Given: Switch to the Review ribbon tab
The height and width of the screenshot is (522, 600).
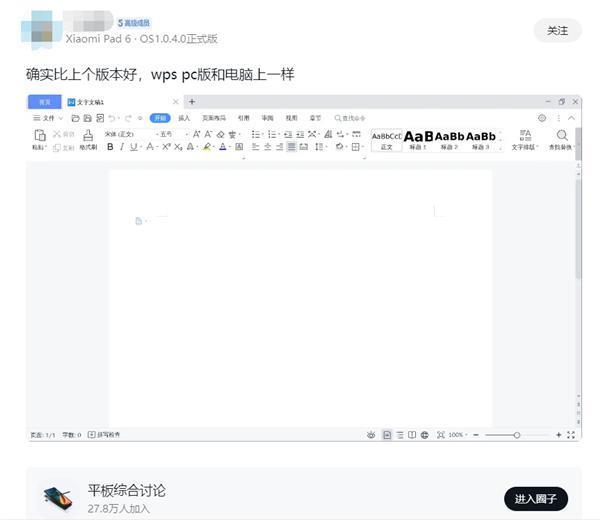Looking at the screenshot, I should [x=267, y=118].
